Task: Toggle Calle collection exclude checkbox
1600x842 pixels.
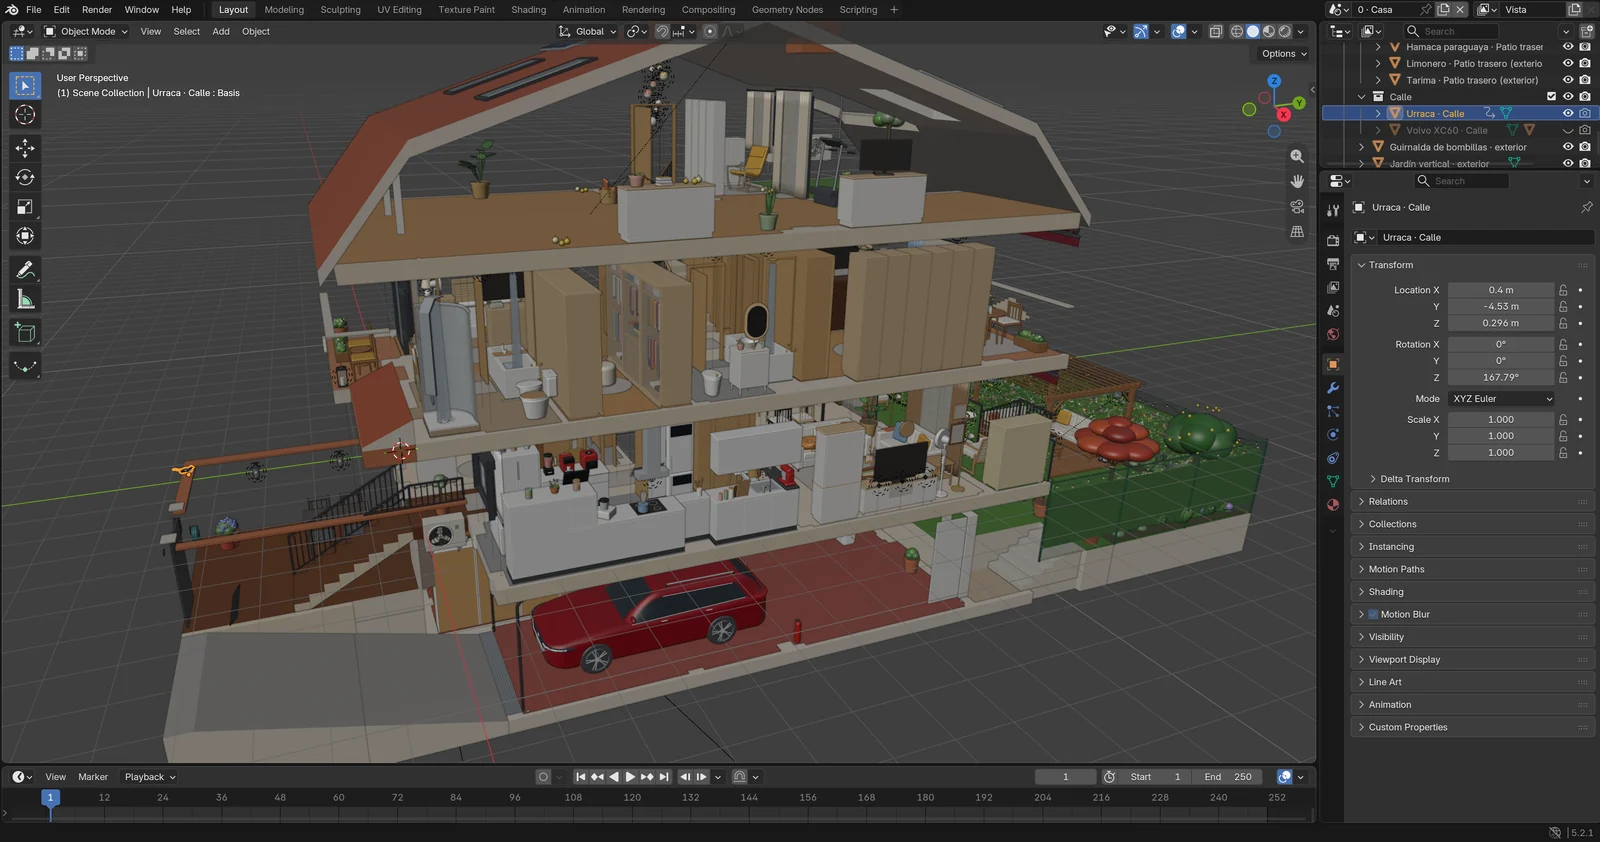Action: coord(1552,97)
